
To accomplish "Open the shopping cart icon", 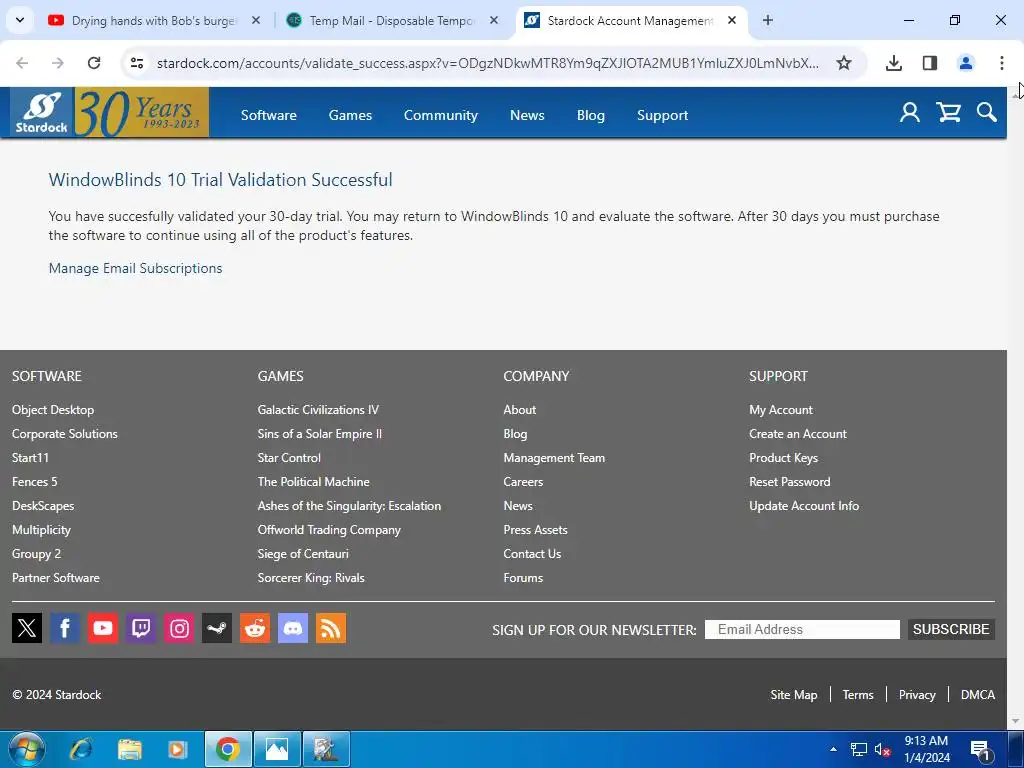I will 948,112.
